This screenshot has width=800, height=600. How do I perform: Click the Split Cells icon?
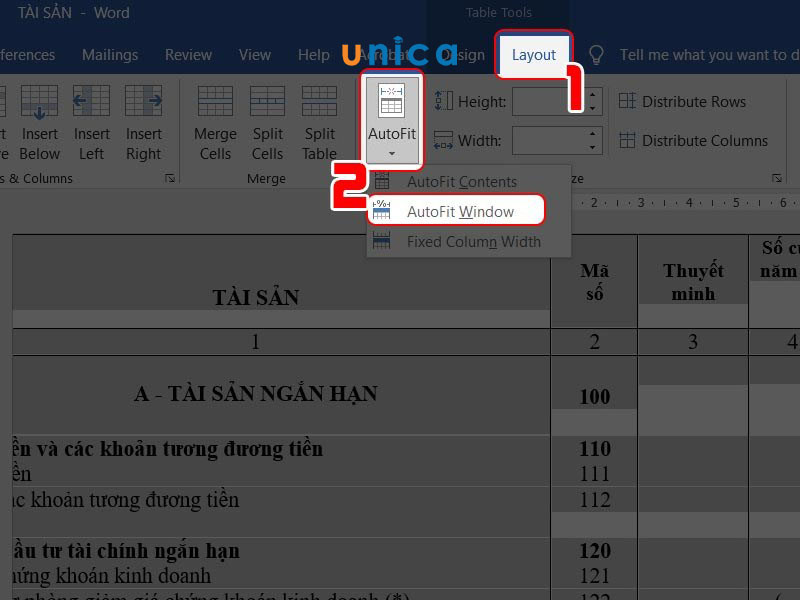(267, 102)
